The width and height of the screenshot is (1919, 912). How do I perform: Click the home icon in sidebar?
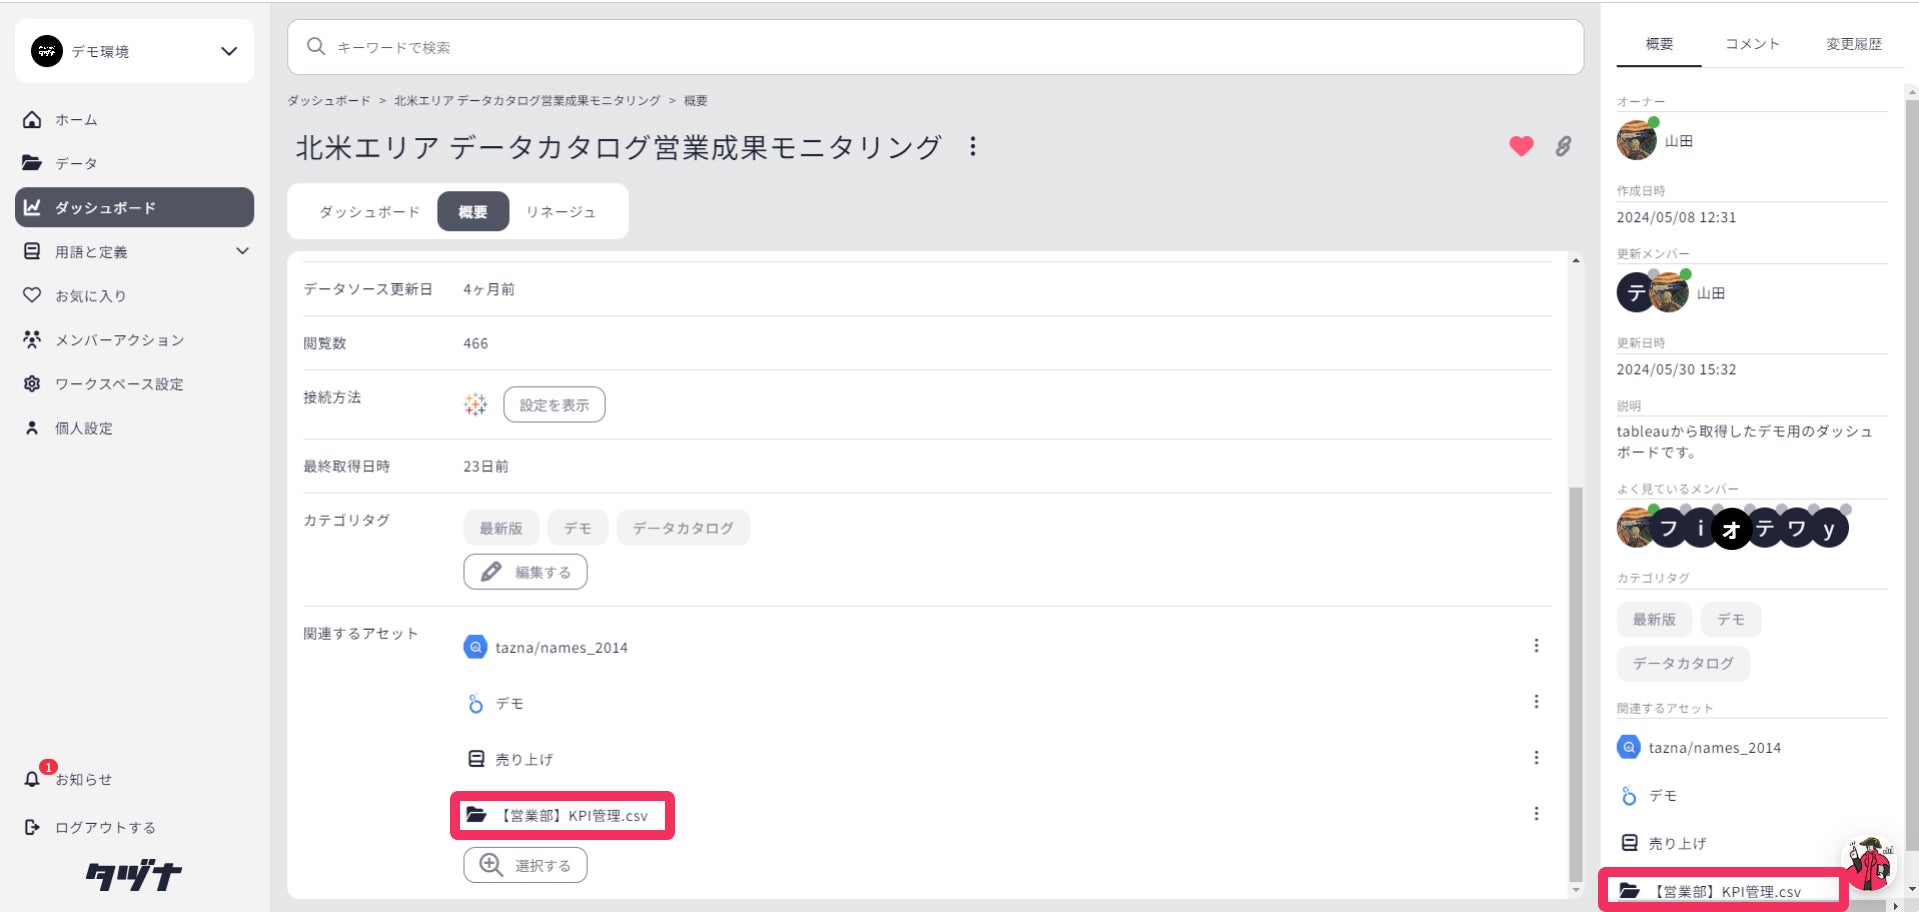33,120
